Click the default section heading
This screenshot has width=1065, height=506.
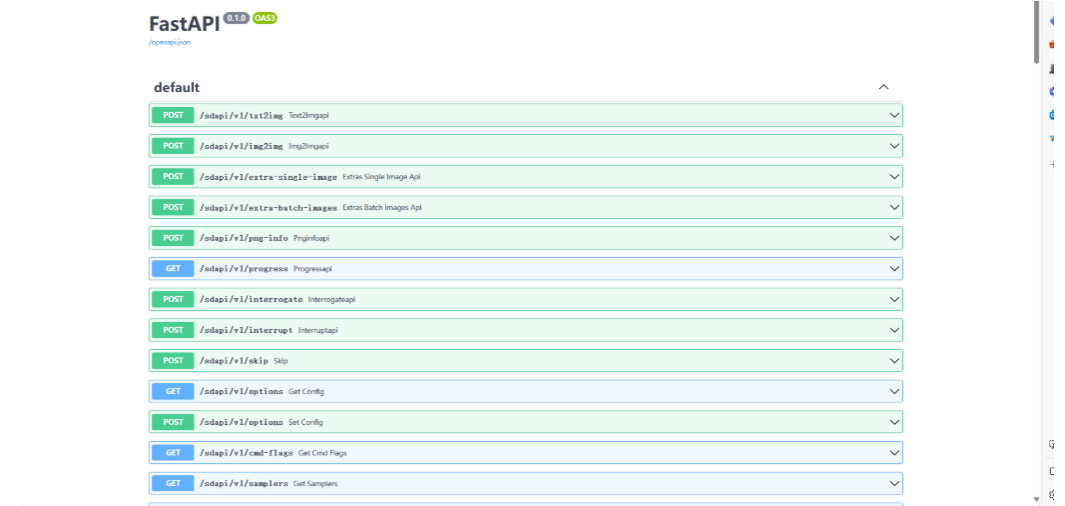tap(177, 88)
